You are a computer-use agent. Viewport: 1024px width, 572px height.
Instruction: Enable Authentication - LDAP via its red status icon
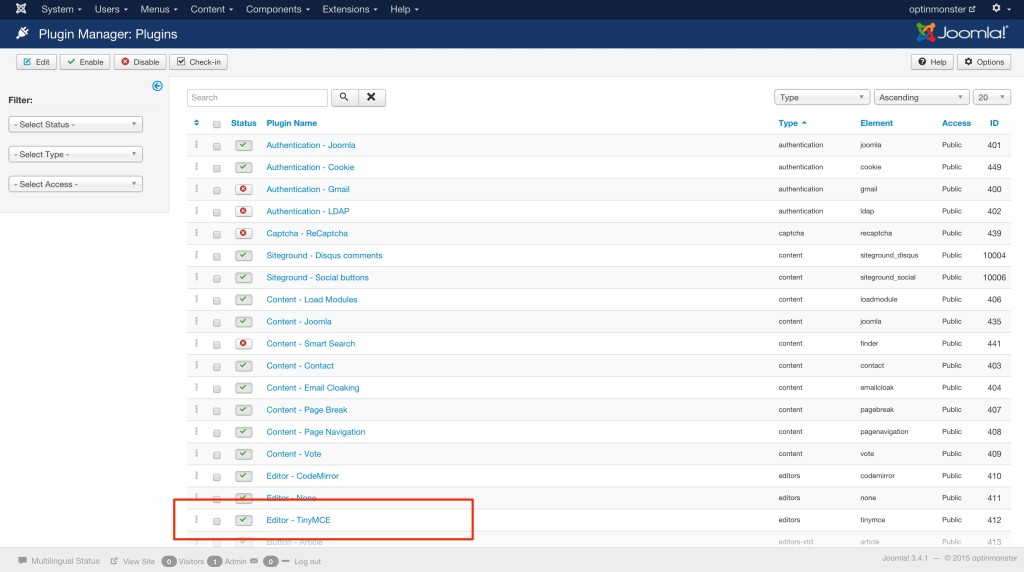(244, 212)
